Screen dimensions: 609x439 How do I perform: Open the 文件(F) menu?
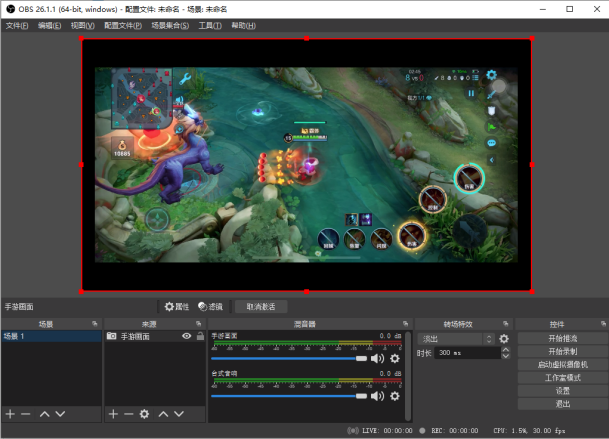[17, 26]
